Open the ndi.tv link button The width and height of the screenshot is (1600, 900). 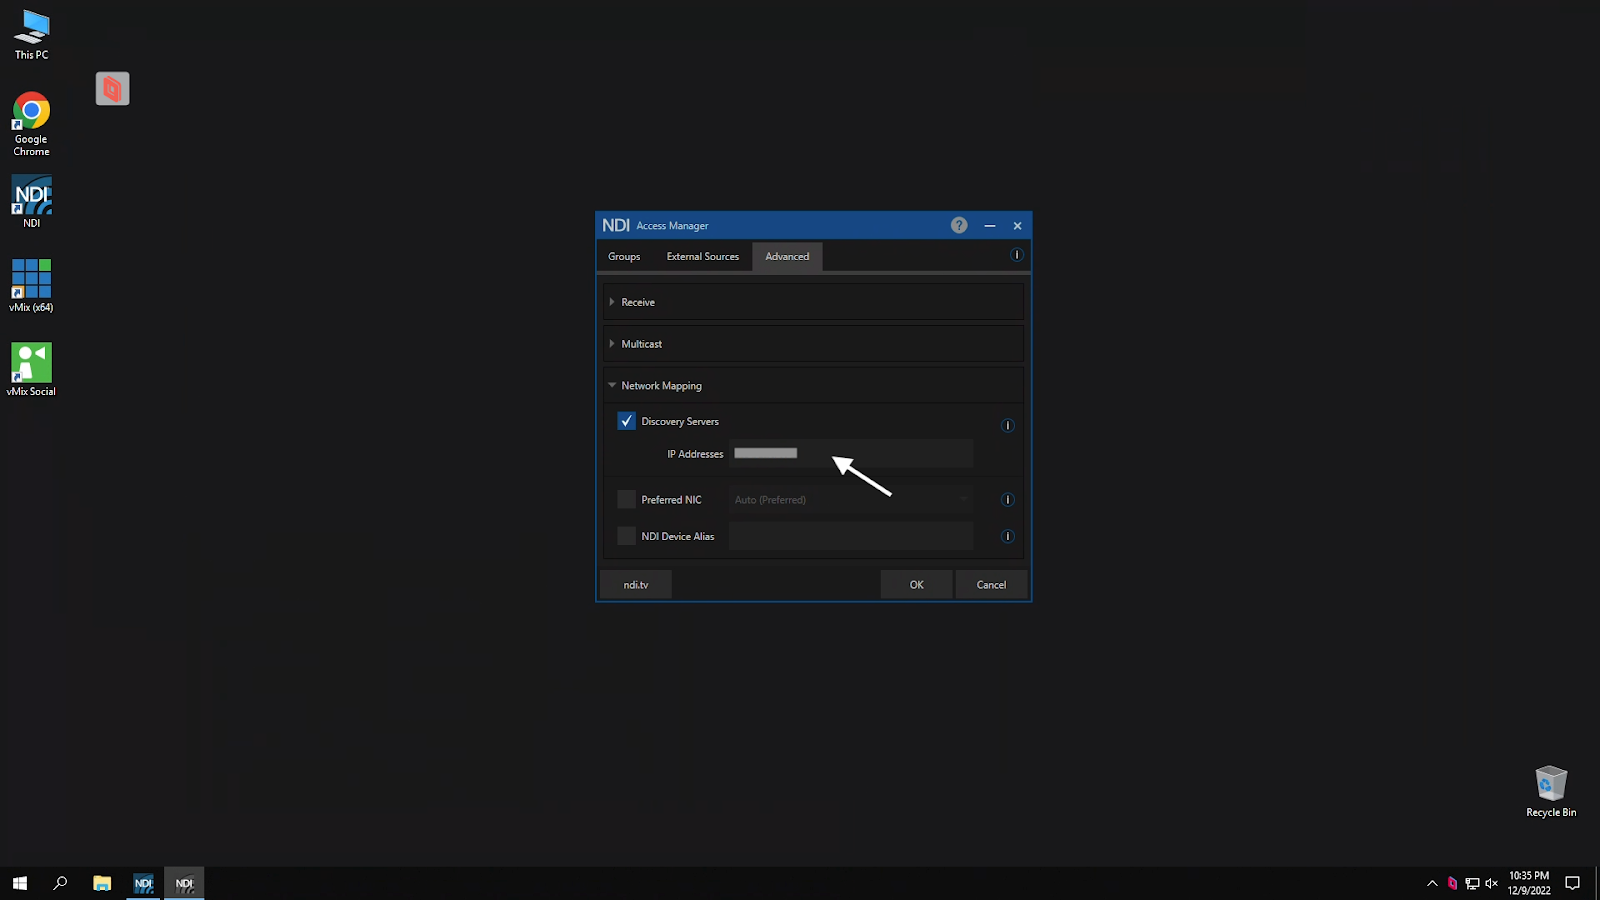pos(636,585)
